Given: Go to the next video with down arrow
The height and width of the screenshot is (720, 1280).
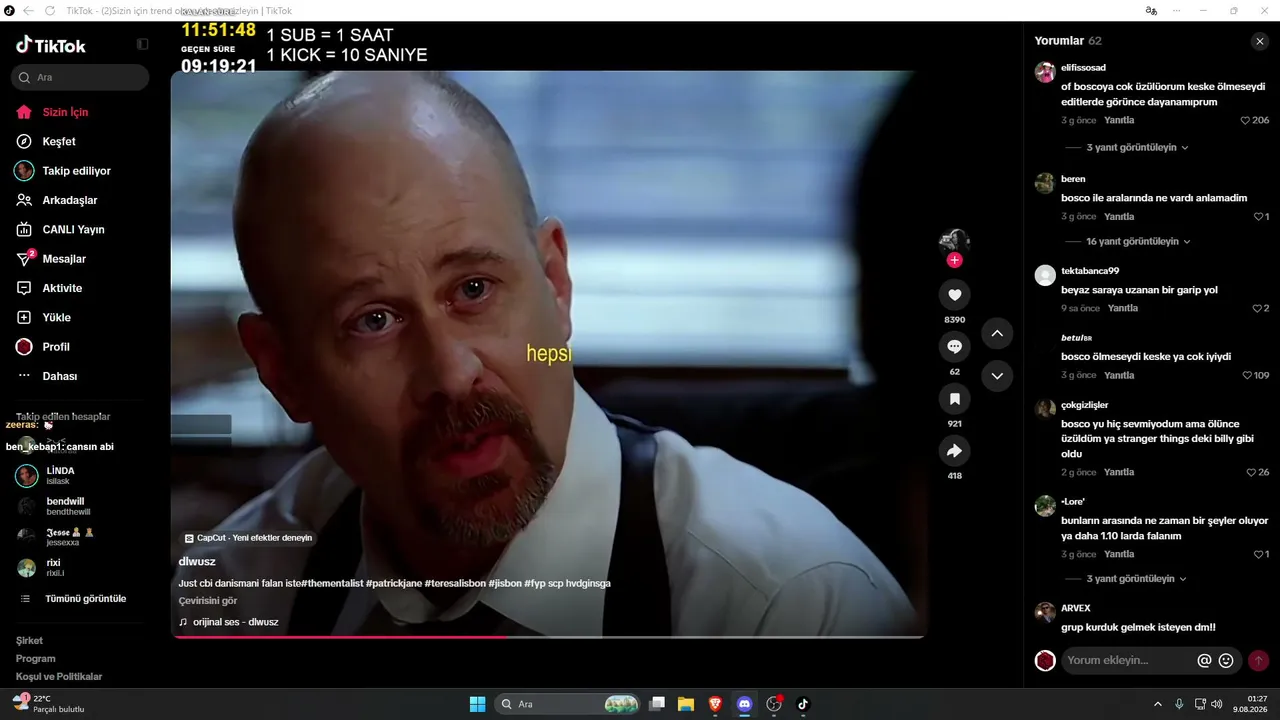Looking at the screenshot, I should (x=997, y=376).
